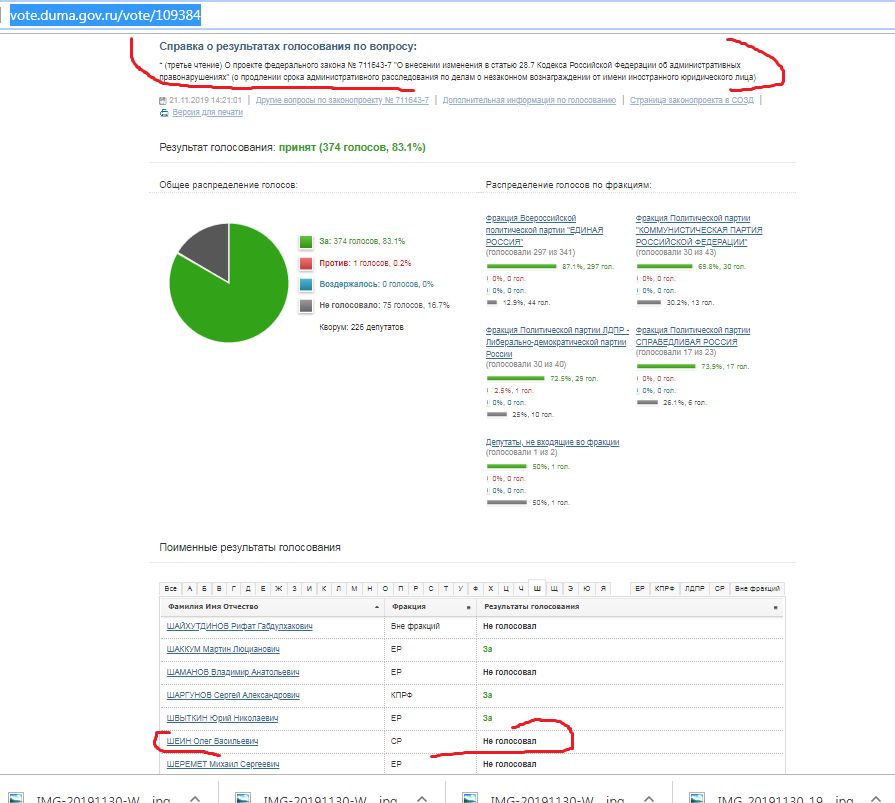Expand first downloaded IMG file chevron menu

(x=197, y=797)
